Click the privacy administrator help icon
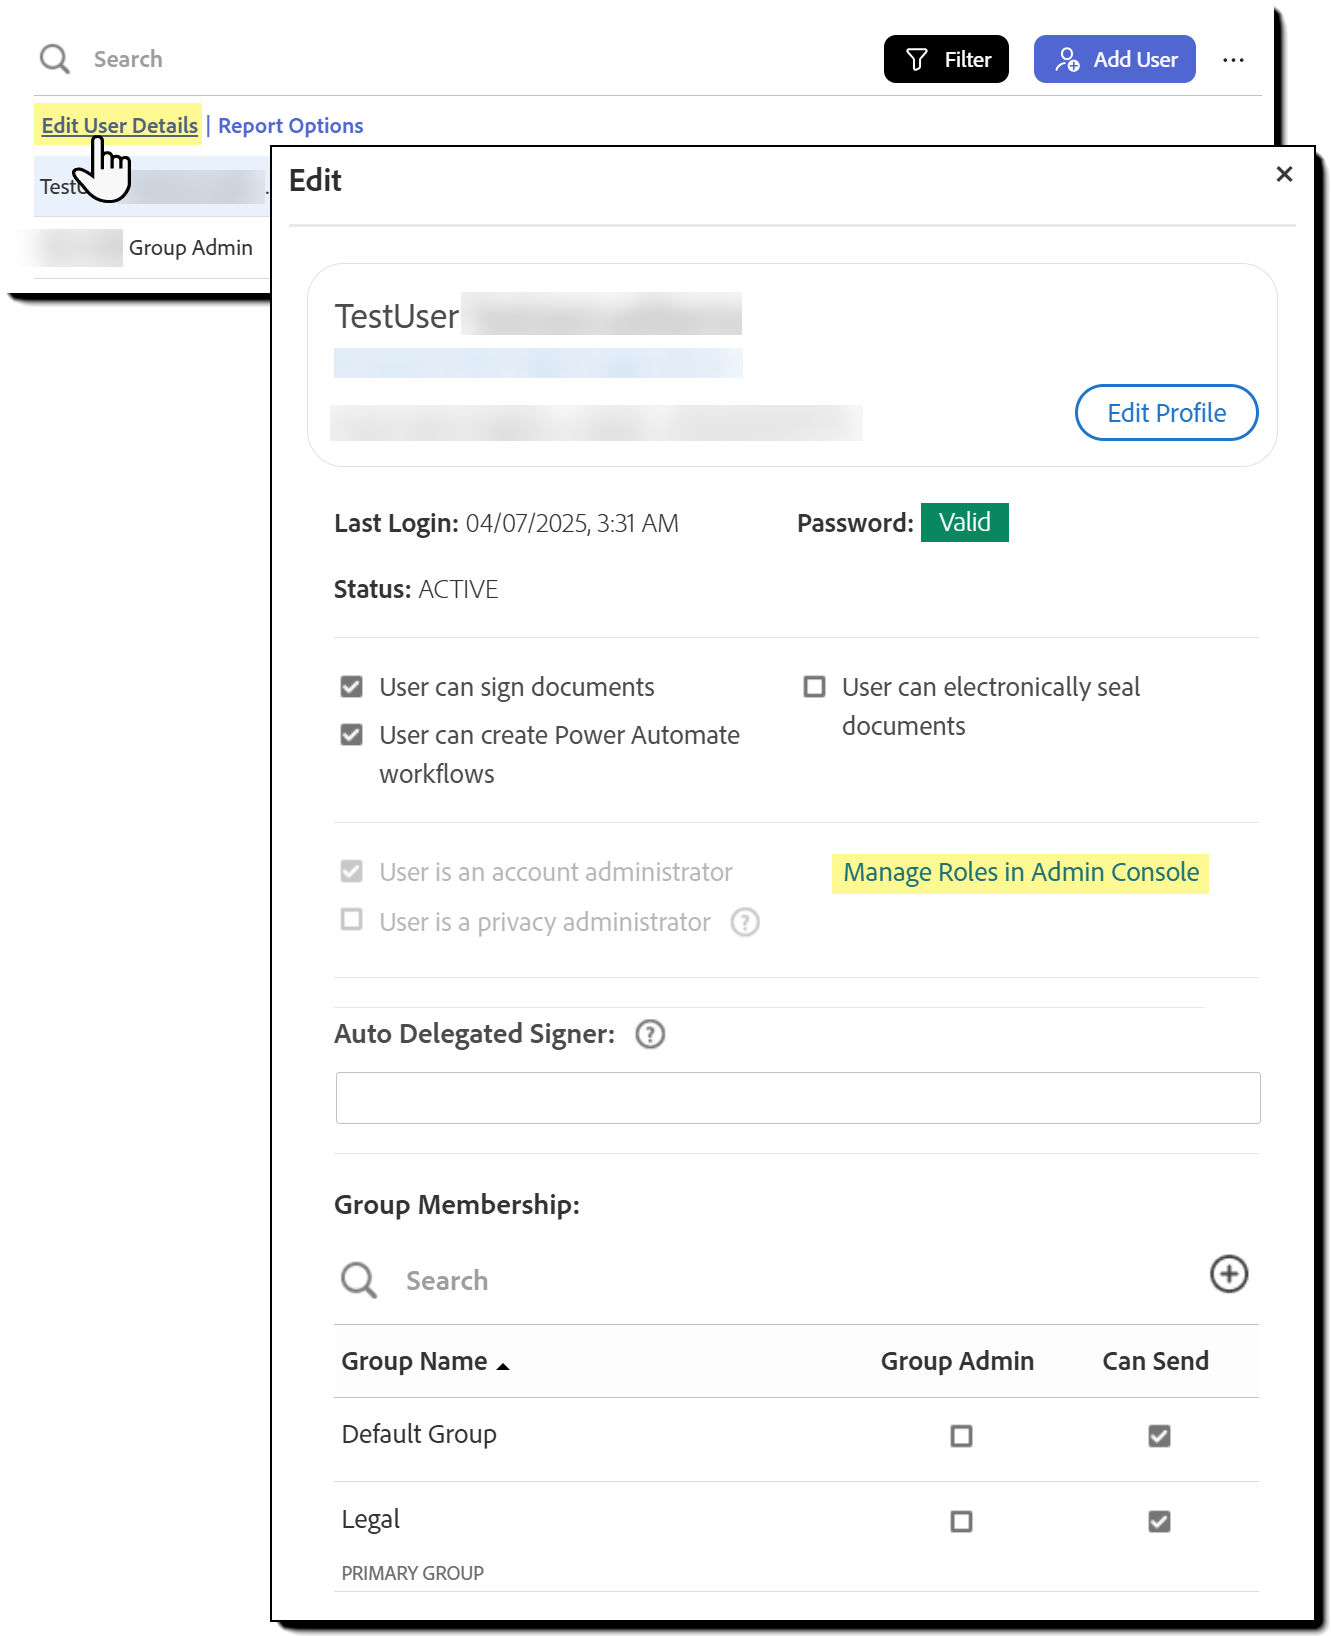Screen dimensions: 1331x1636 point(745,922)
